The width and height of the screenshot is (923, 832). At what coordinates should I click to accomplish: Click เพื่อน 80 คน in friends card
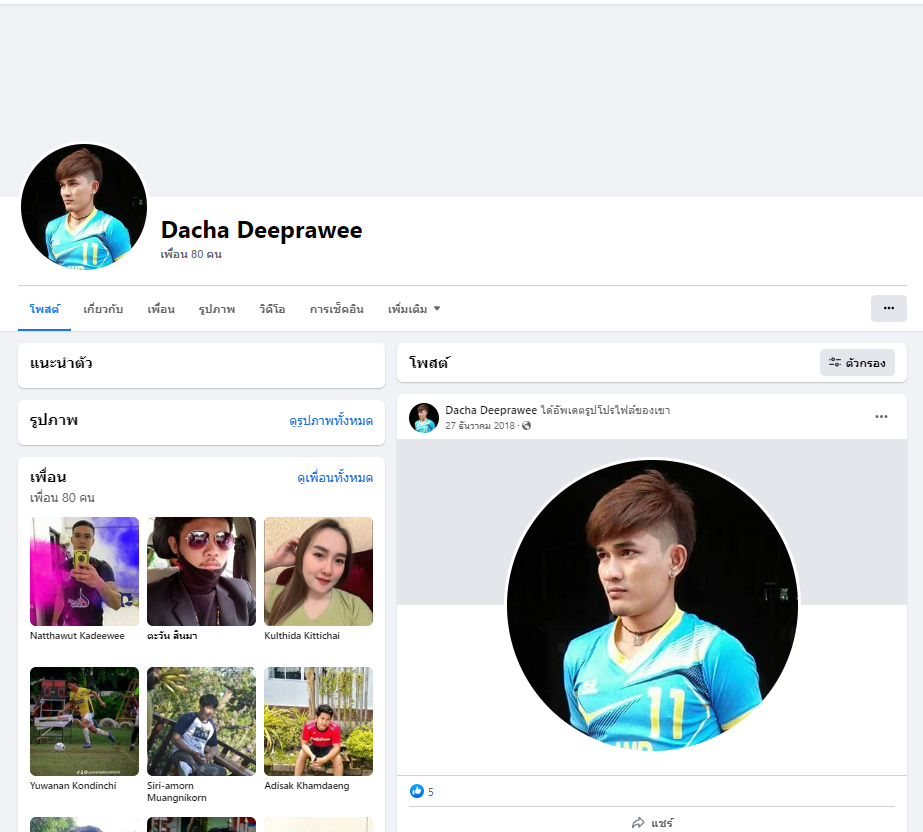tap(62, 498)
